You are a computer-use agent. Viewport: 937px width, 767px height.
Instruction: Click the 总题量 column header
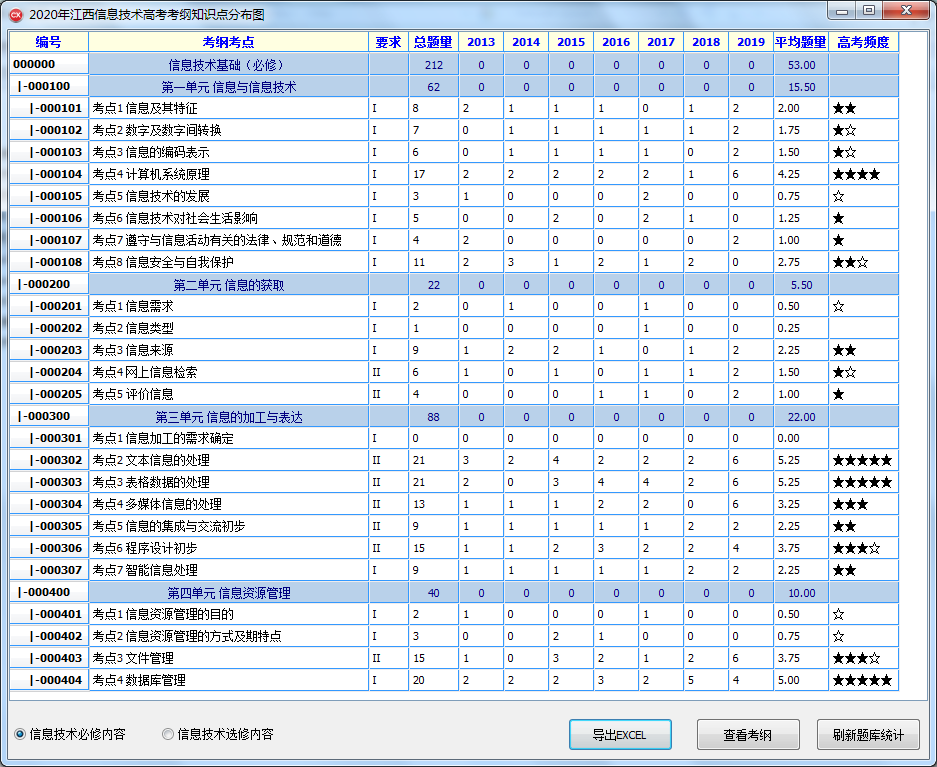(x=433, y=42)
